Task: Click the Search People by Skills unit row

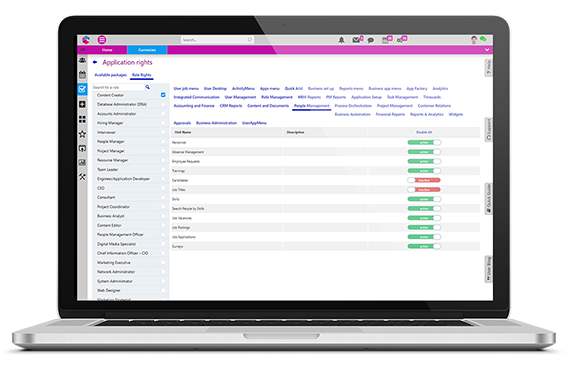Action: click(325, 209)
